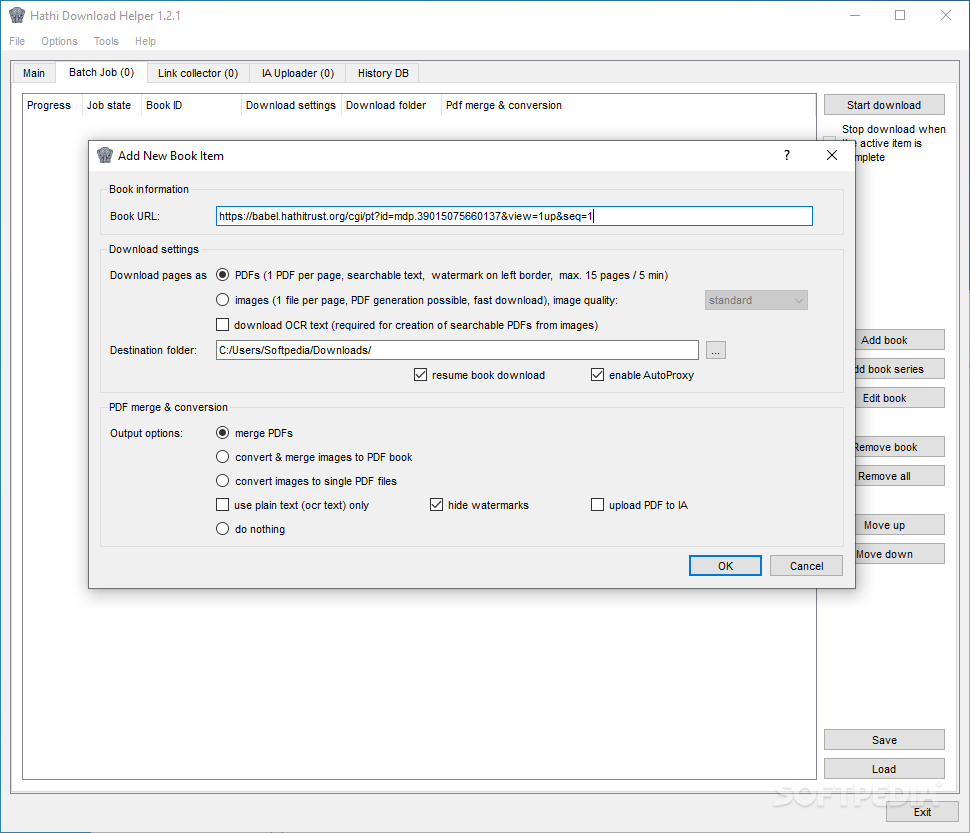Click the Start download button
This screenshot has width=970, height=833.
pyautogui.click(x=884, y=105)
